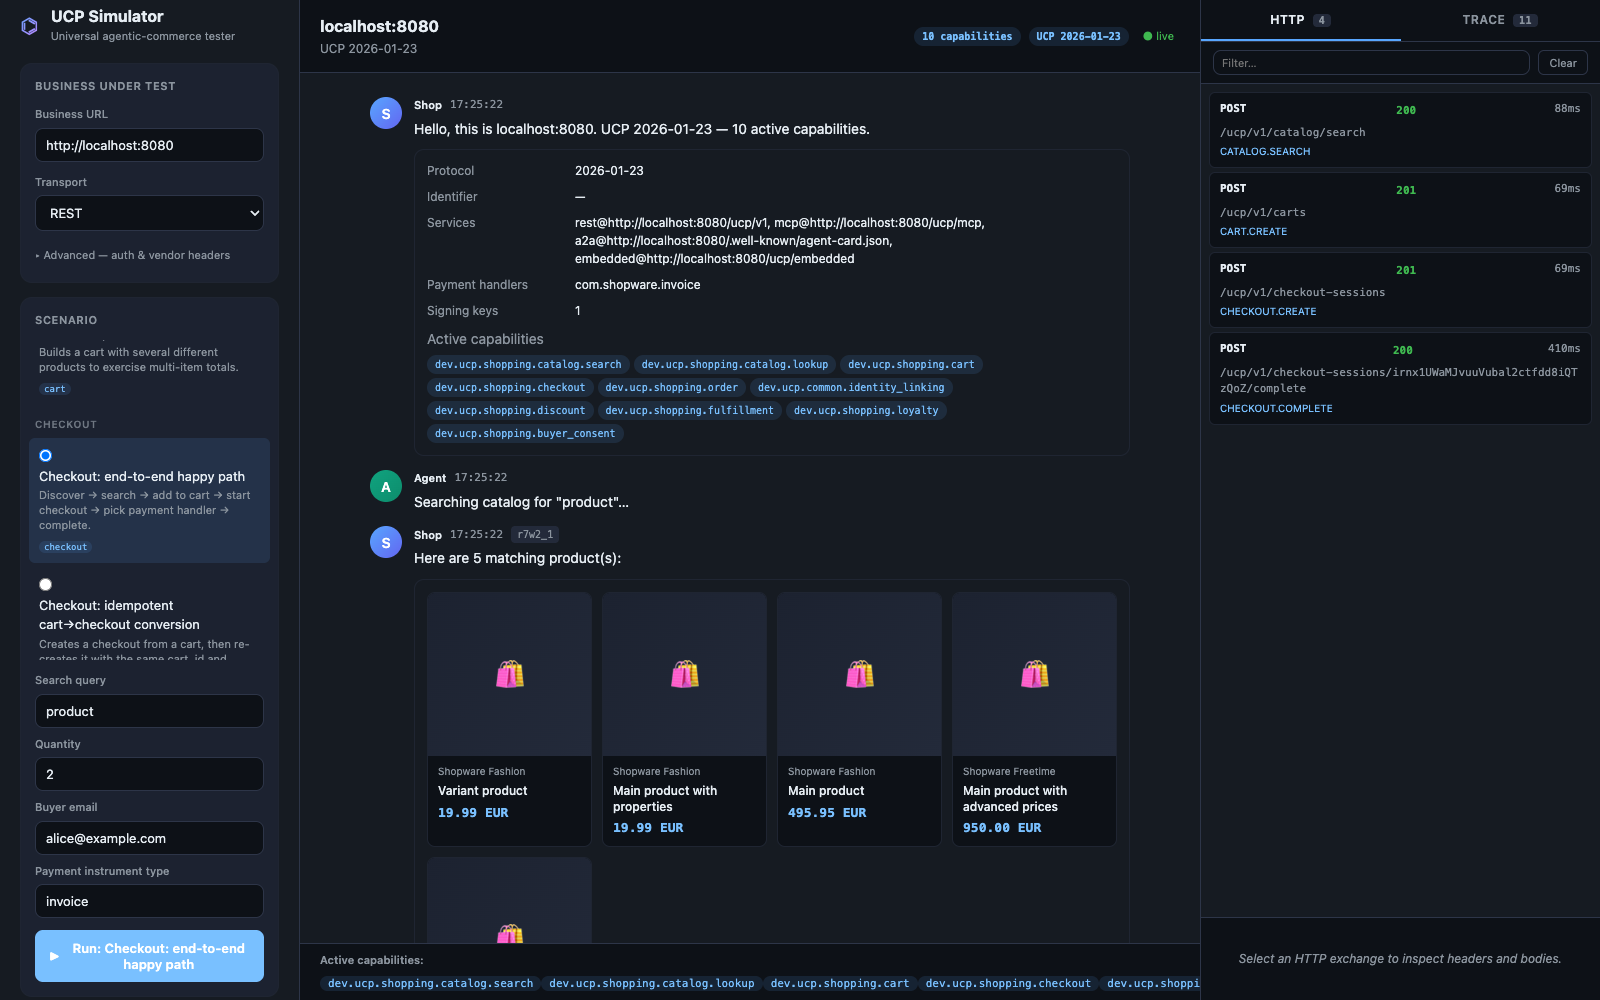1600x1000 pixels.
Task: Click the dev.ucp.shopping.buyer_consent chip
Action: (525, 433)
